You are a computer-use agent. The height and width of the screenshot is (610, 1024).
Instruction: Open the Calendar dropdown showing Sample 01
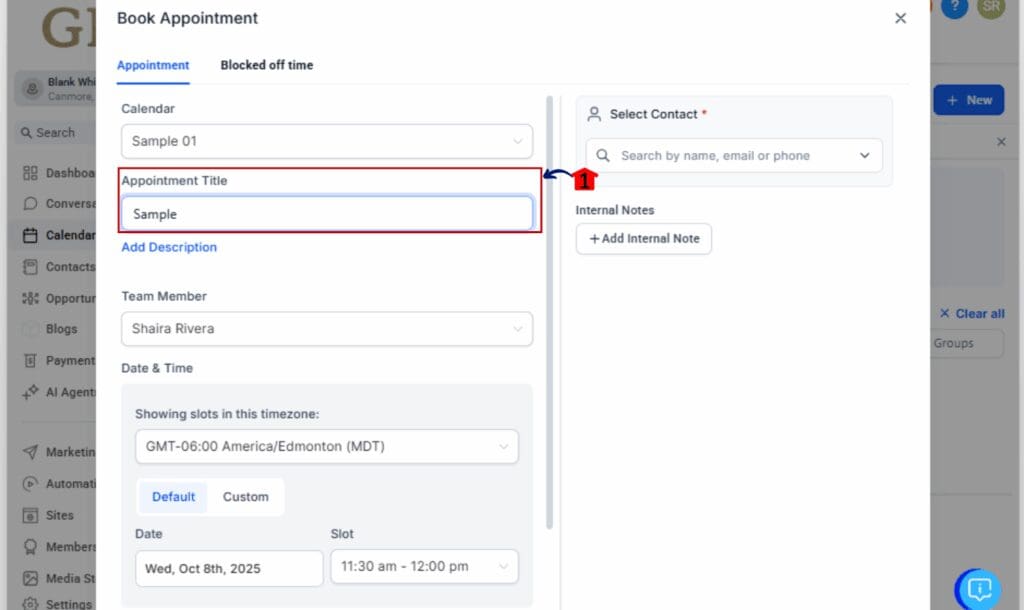(326, 141)
